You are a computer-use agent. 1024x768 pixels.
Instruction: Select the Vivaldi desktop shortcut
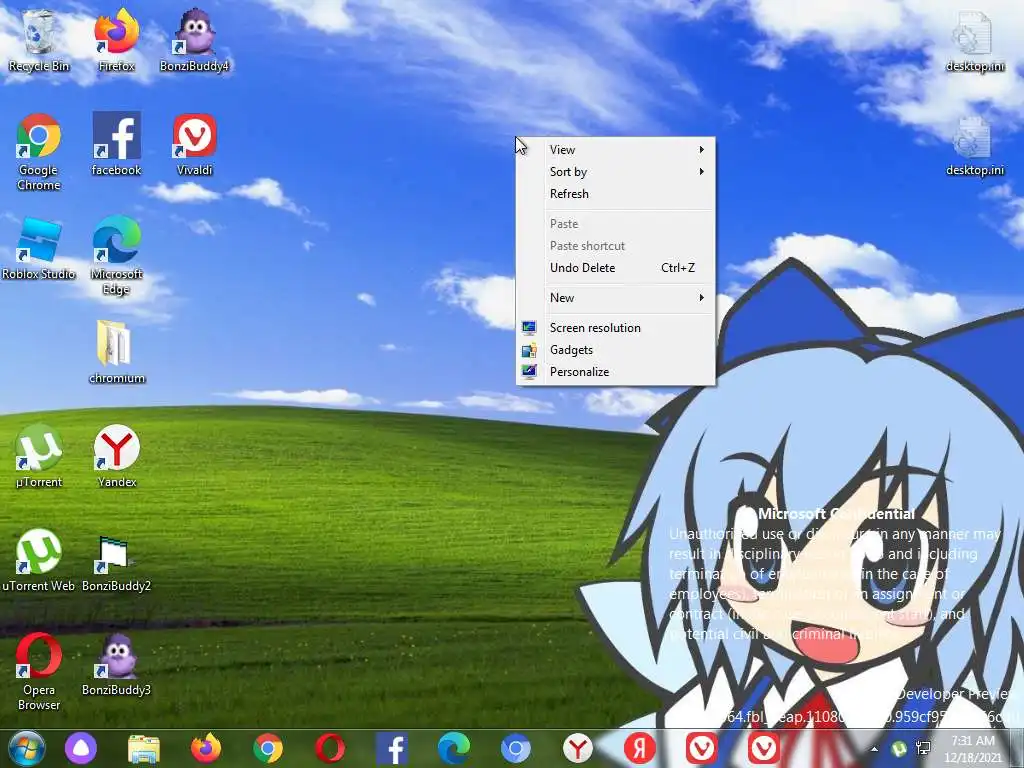point(194,144)
